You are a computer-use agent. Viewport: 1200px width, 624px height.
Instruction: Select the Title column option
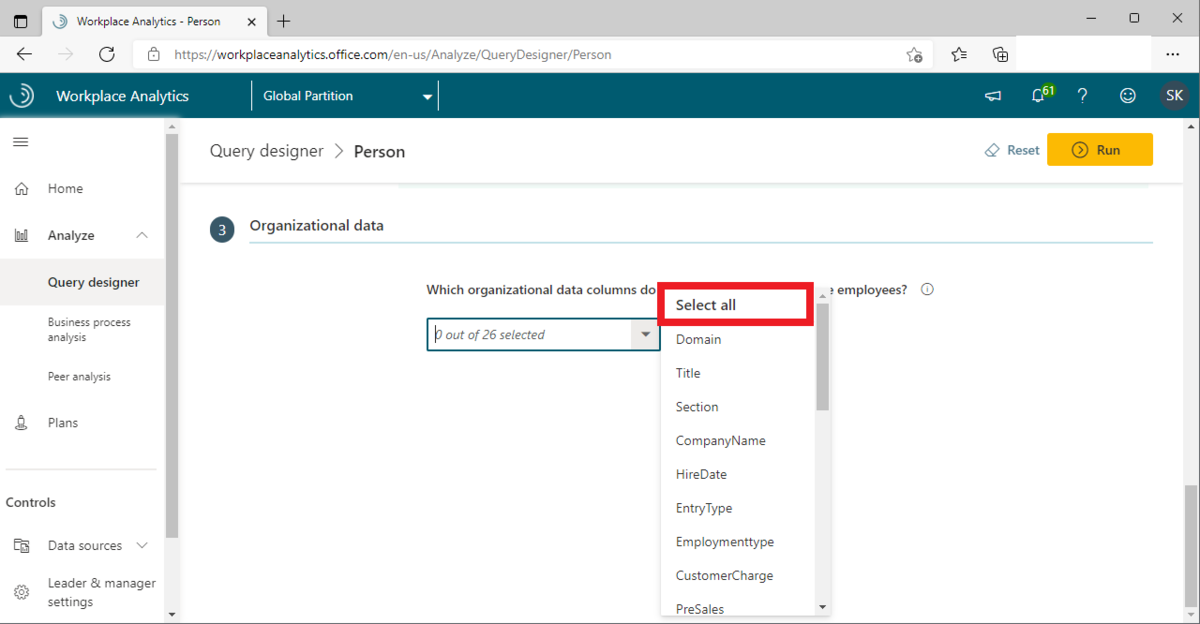pos(738,373)
